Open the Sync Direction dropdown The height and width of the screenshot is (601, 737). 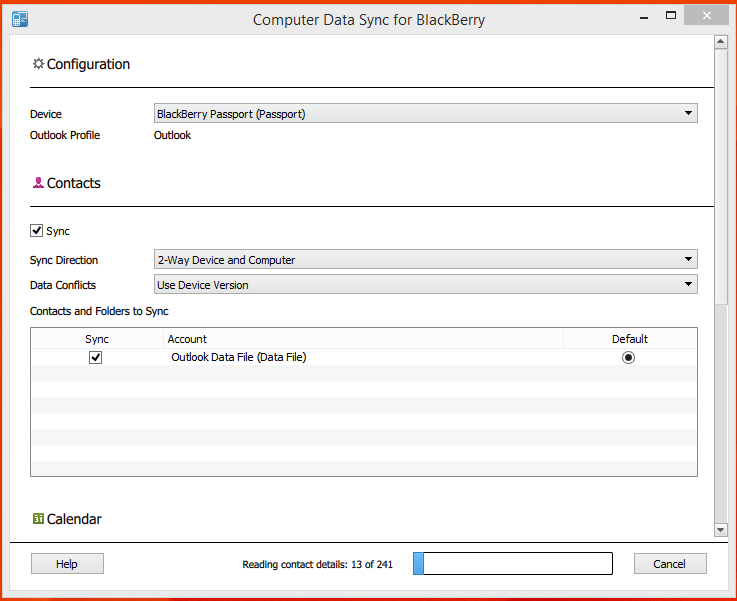pyautogui.click(x=425, y=259)
